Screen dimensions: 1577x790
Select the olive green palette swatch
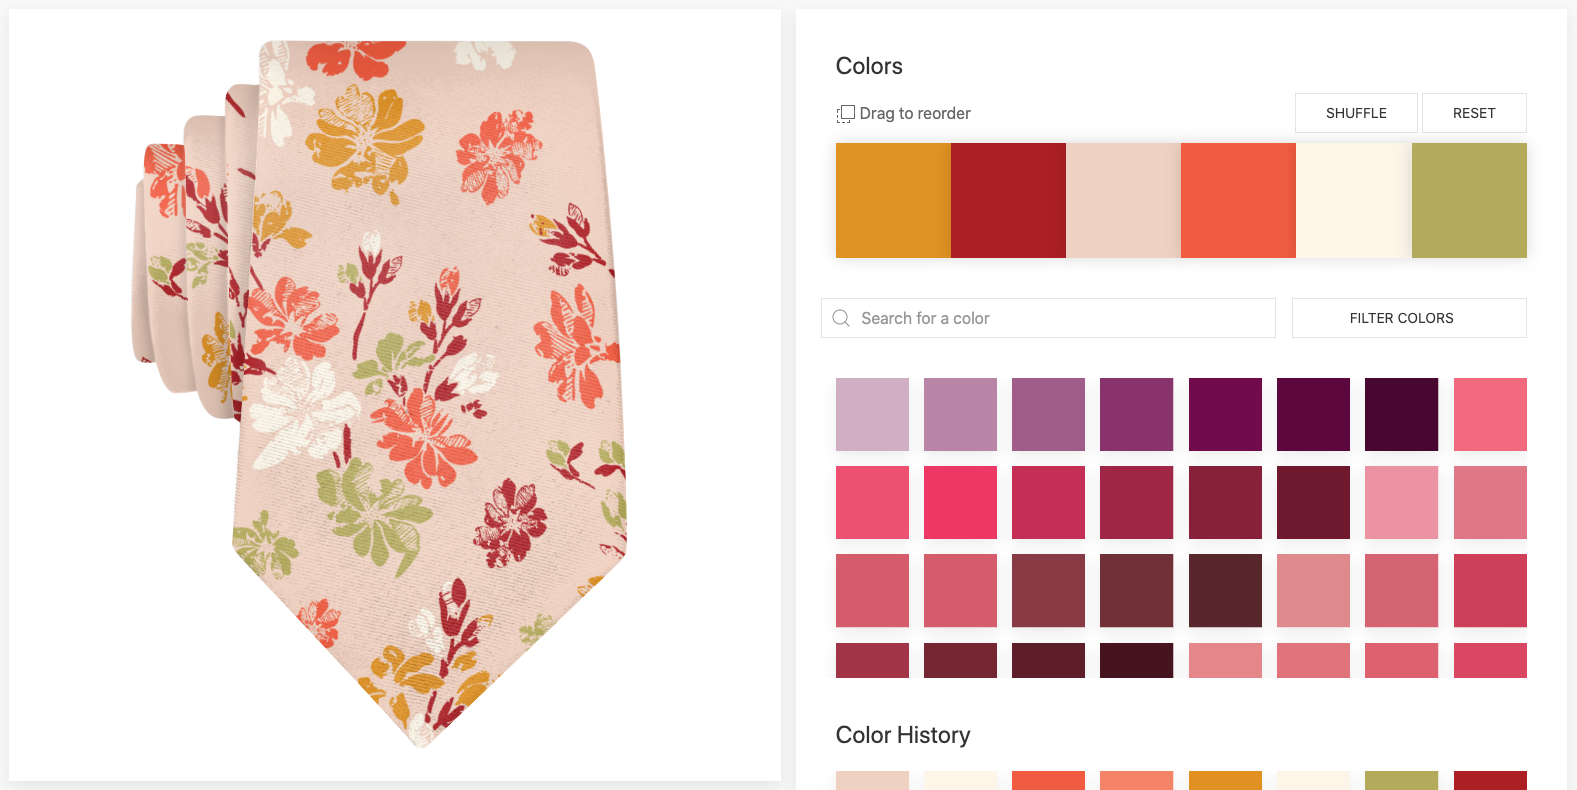point(1469,200)
